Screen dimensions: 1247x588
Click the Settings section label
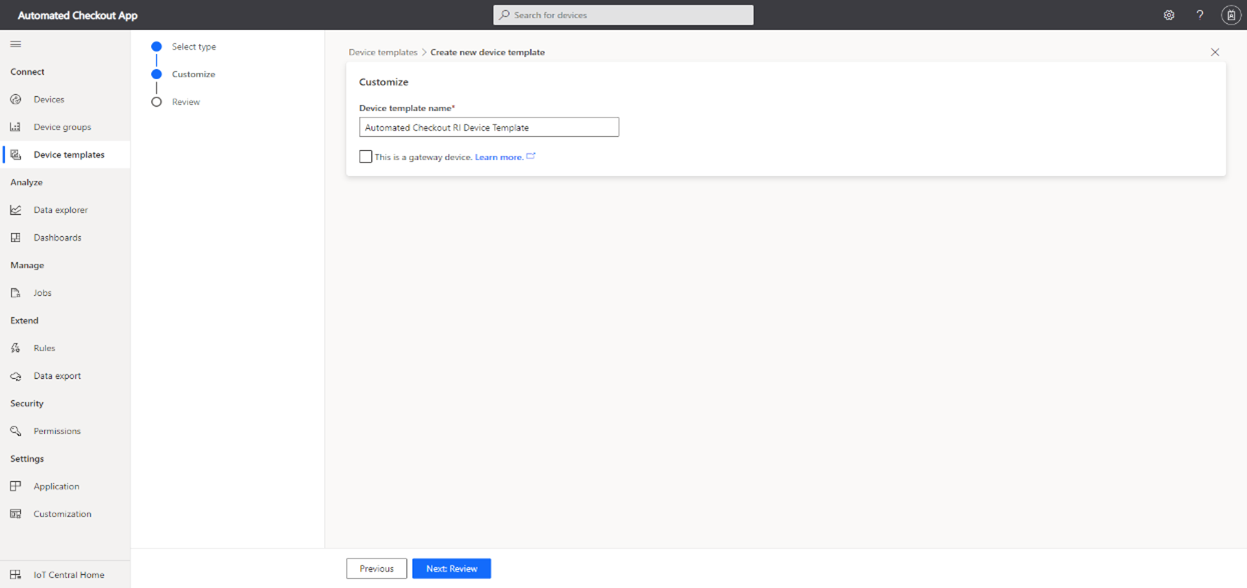click(27, 458)
